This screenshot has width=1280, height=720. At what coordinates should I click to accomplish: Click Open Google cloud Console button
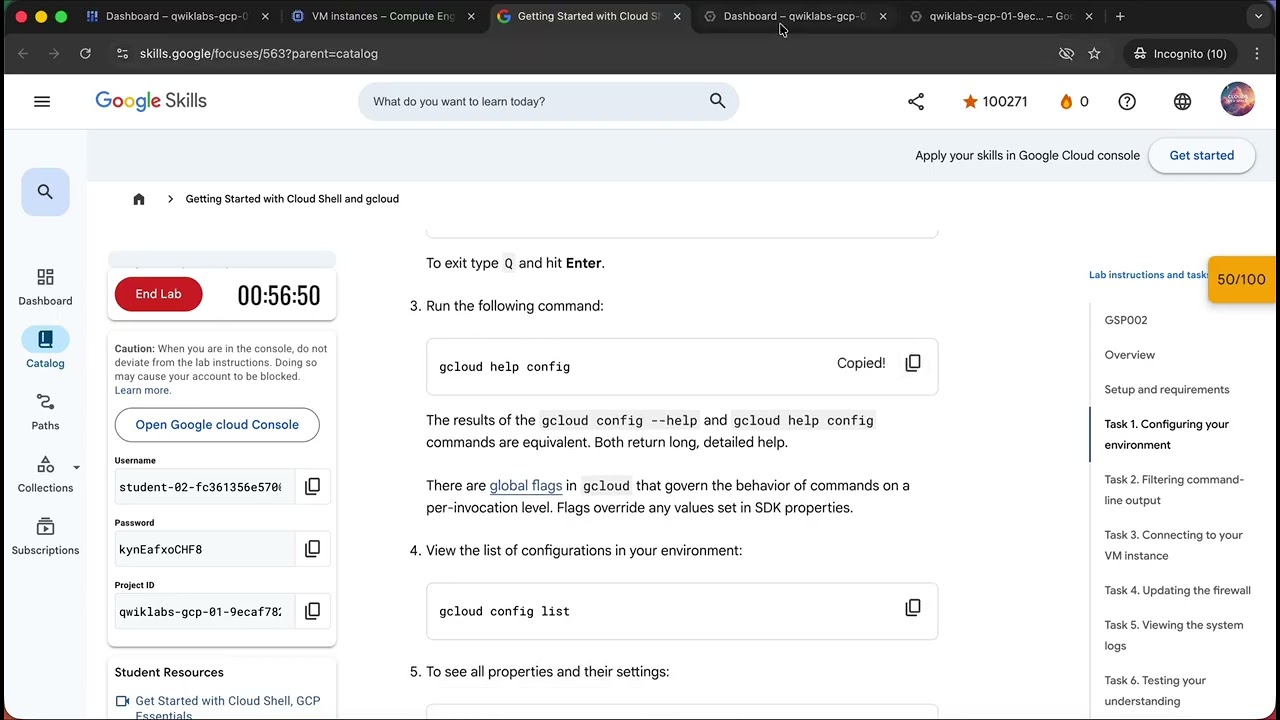click(x=217, y=424)
